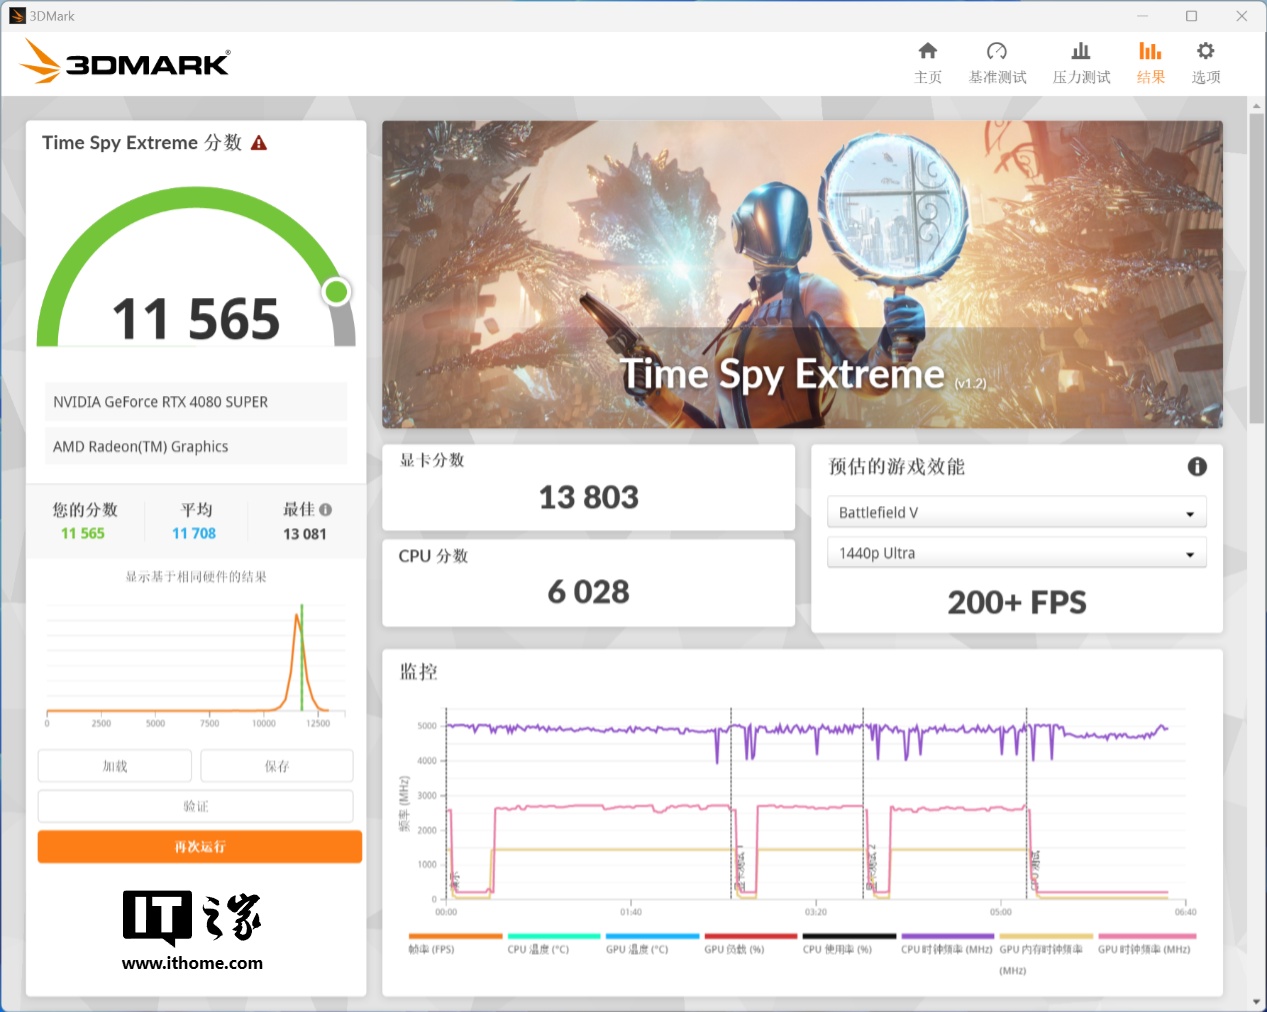
Task: Switch to the 基准测试 tab
Action: [x=996, y=62]
